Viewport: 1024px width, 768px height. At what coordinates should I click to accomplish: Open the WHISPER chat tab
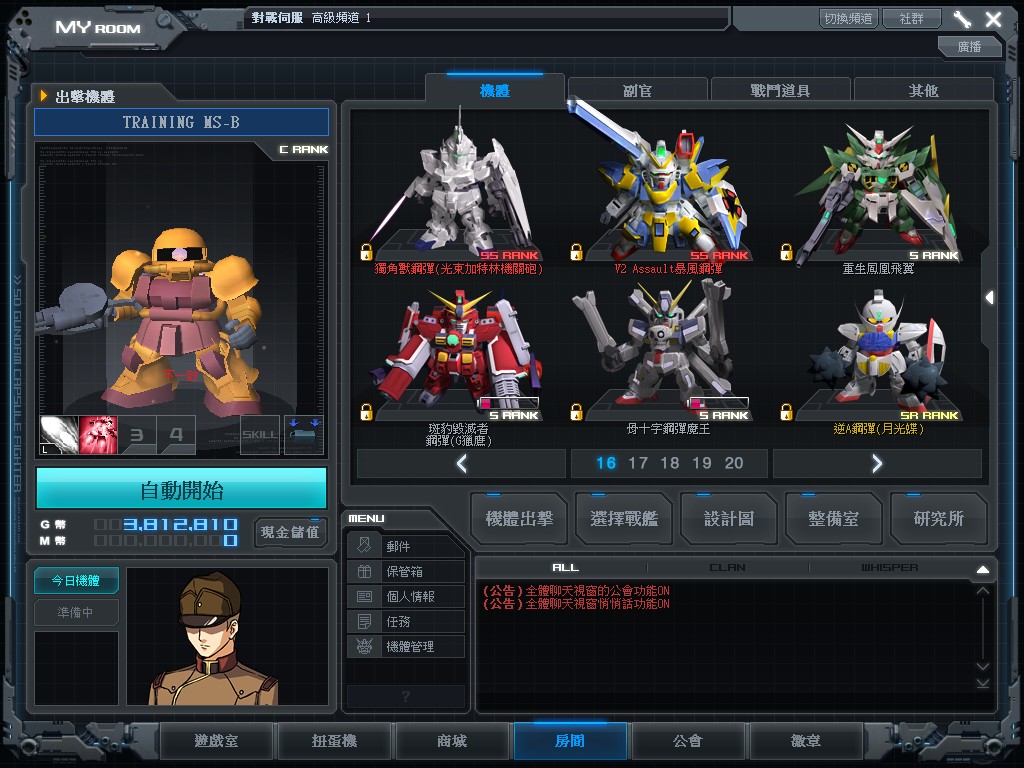coord(889,568)
